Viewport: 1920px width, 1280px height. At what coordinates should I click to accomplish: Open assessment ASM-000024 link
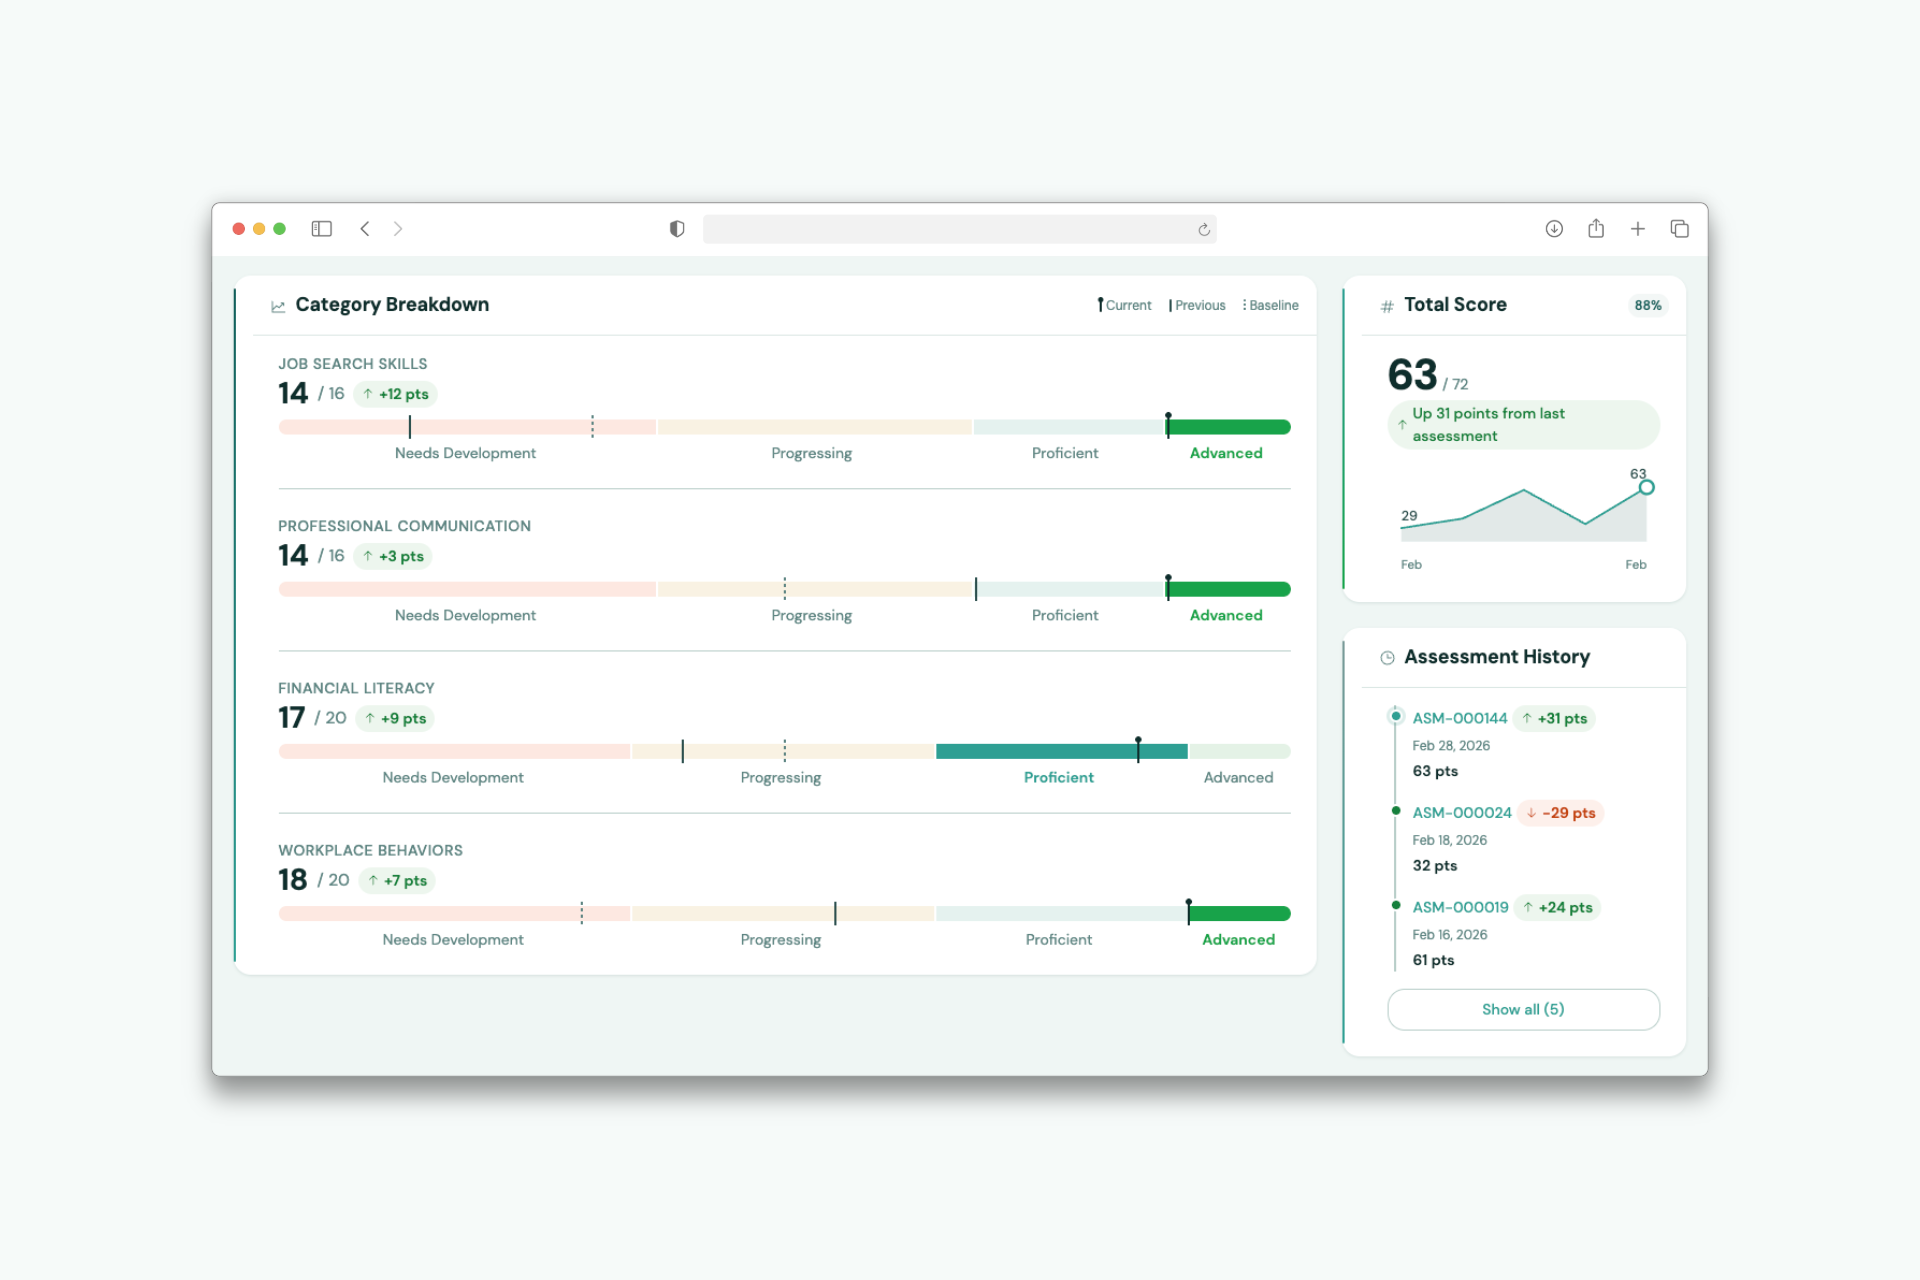[x=1461, y=813]
